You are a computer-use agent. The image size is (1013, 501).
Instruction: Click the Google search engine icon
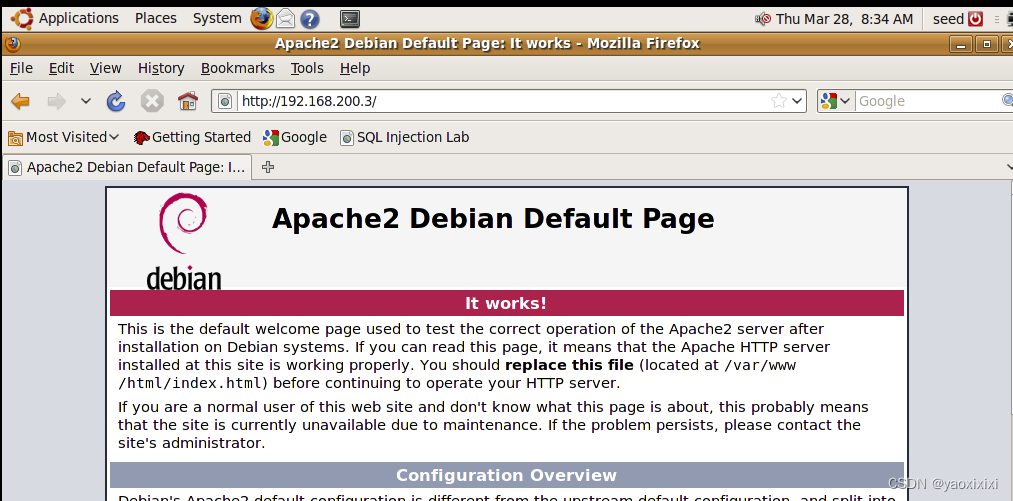(x=828, y=101)
